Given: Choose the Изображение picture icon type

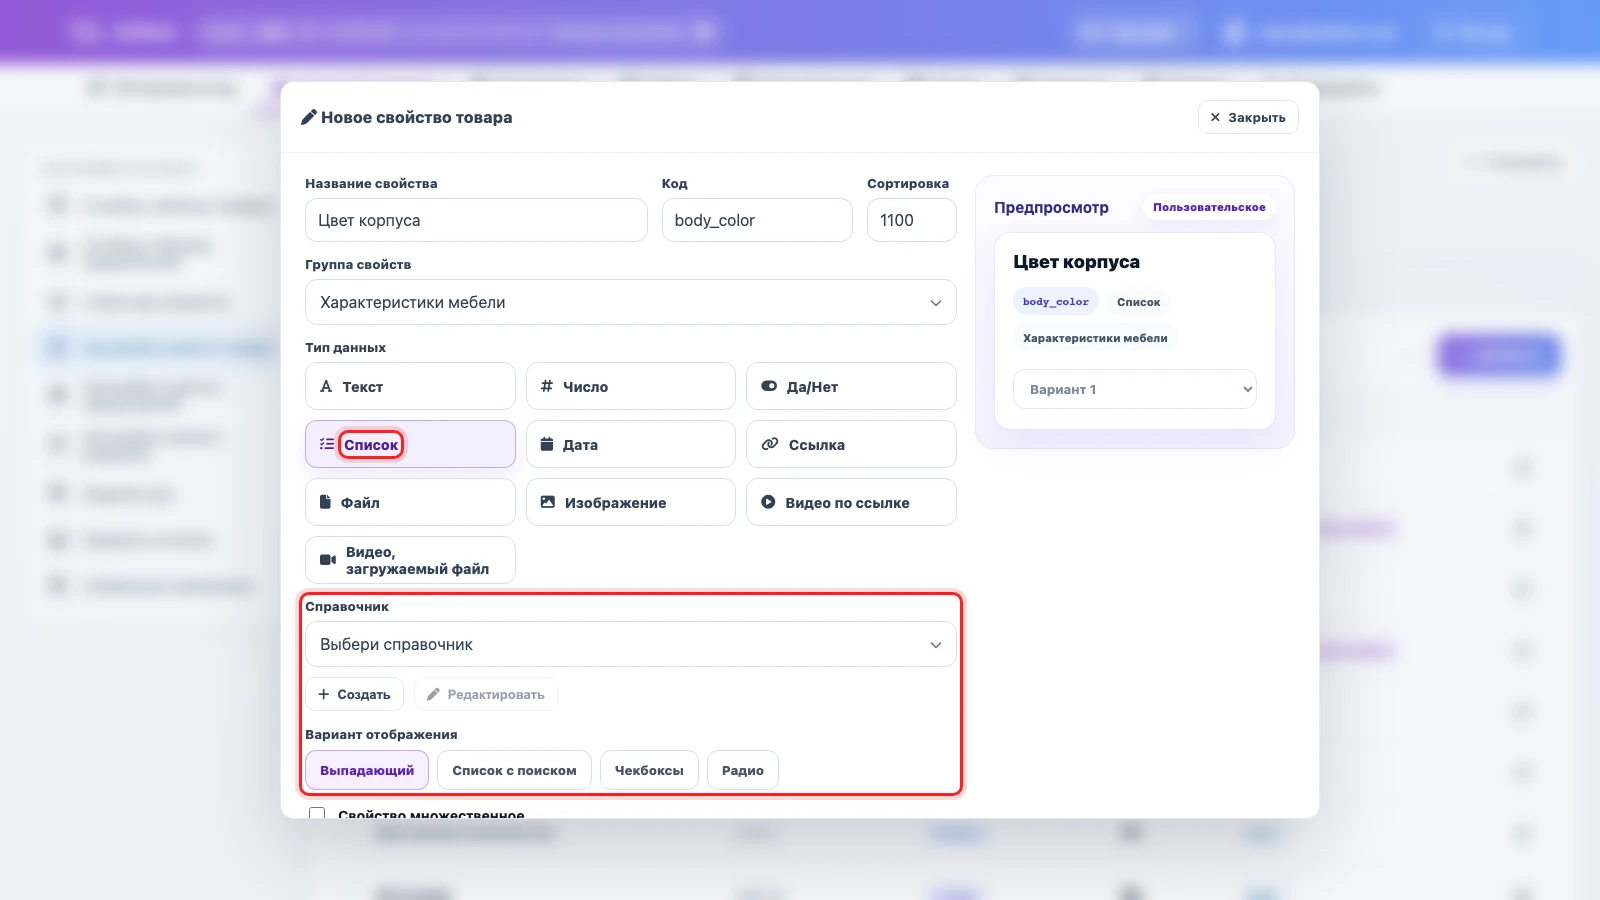Looking at the screenshot, I should click(548, 502).
